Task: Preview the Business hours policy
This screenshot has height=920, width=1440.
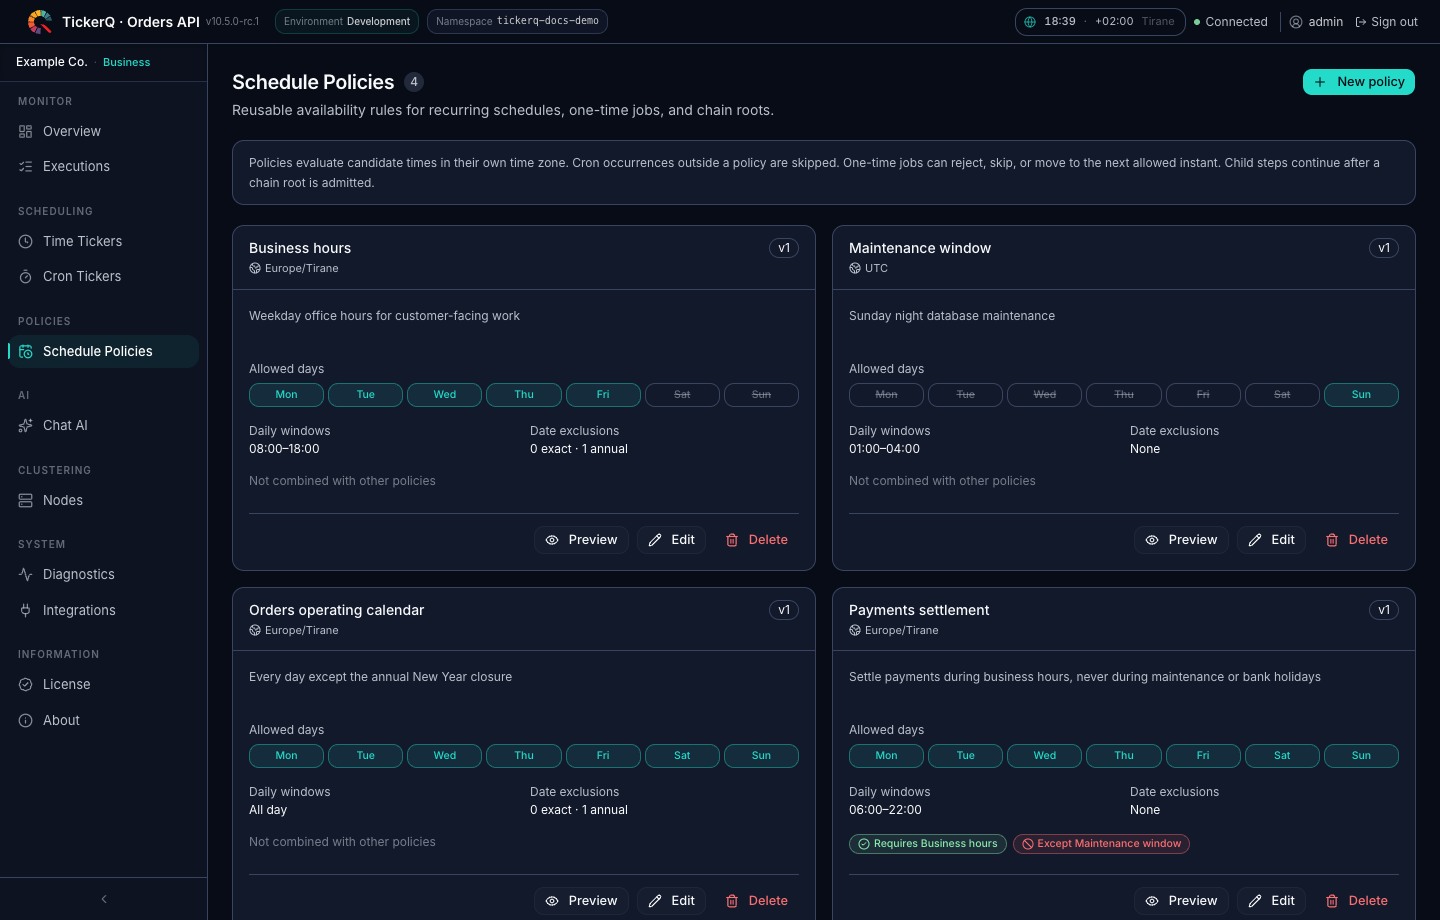Action: pyautogui.click(x=581, y=540)
